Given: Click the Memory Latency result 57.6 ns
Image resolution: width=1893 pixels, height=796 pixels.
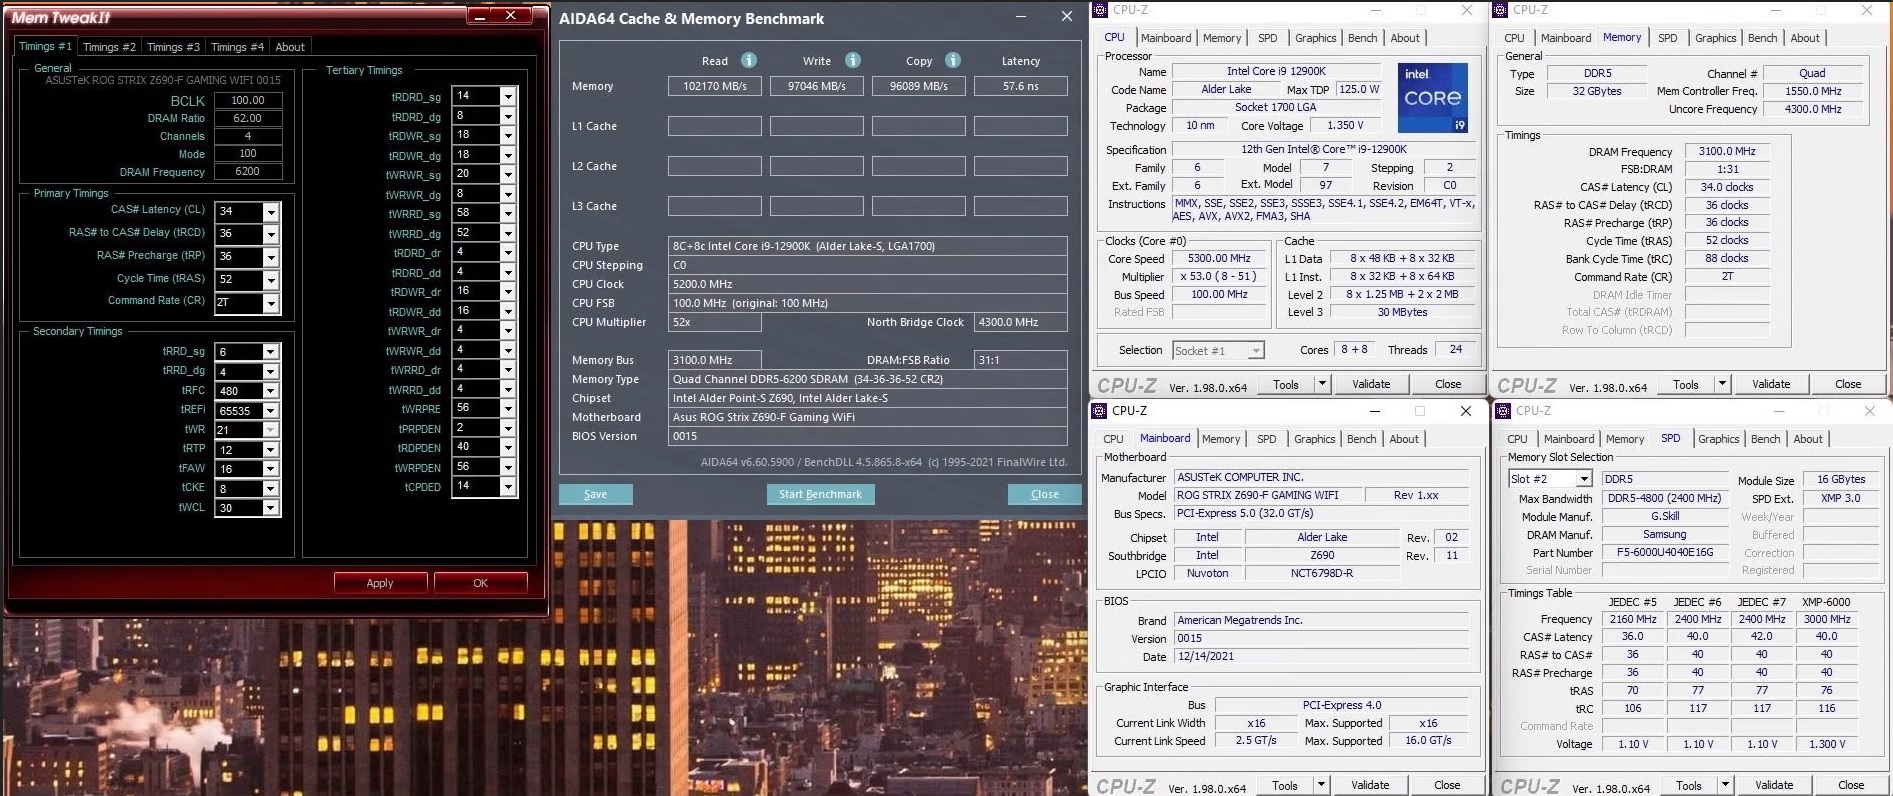Looking at the screenshot, I should (x=1020, y=86).
